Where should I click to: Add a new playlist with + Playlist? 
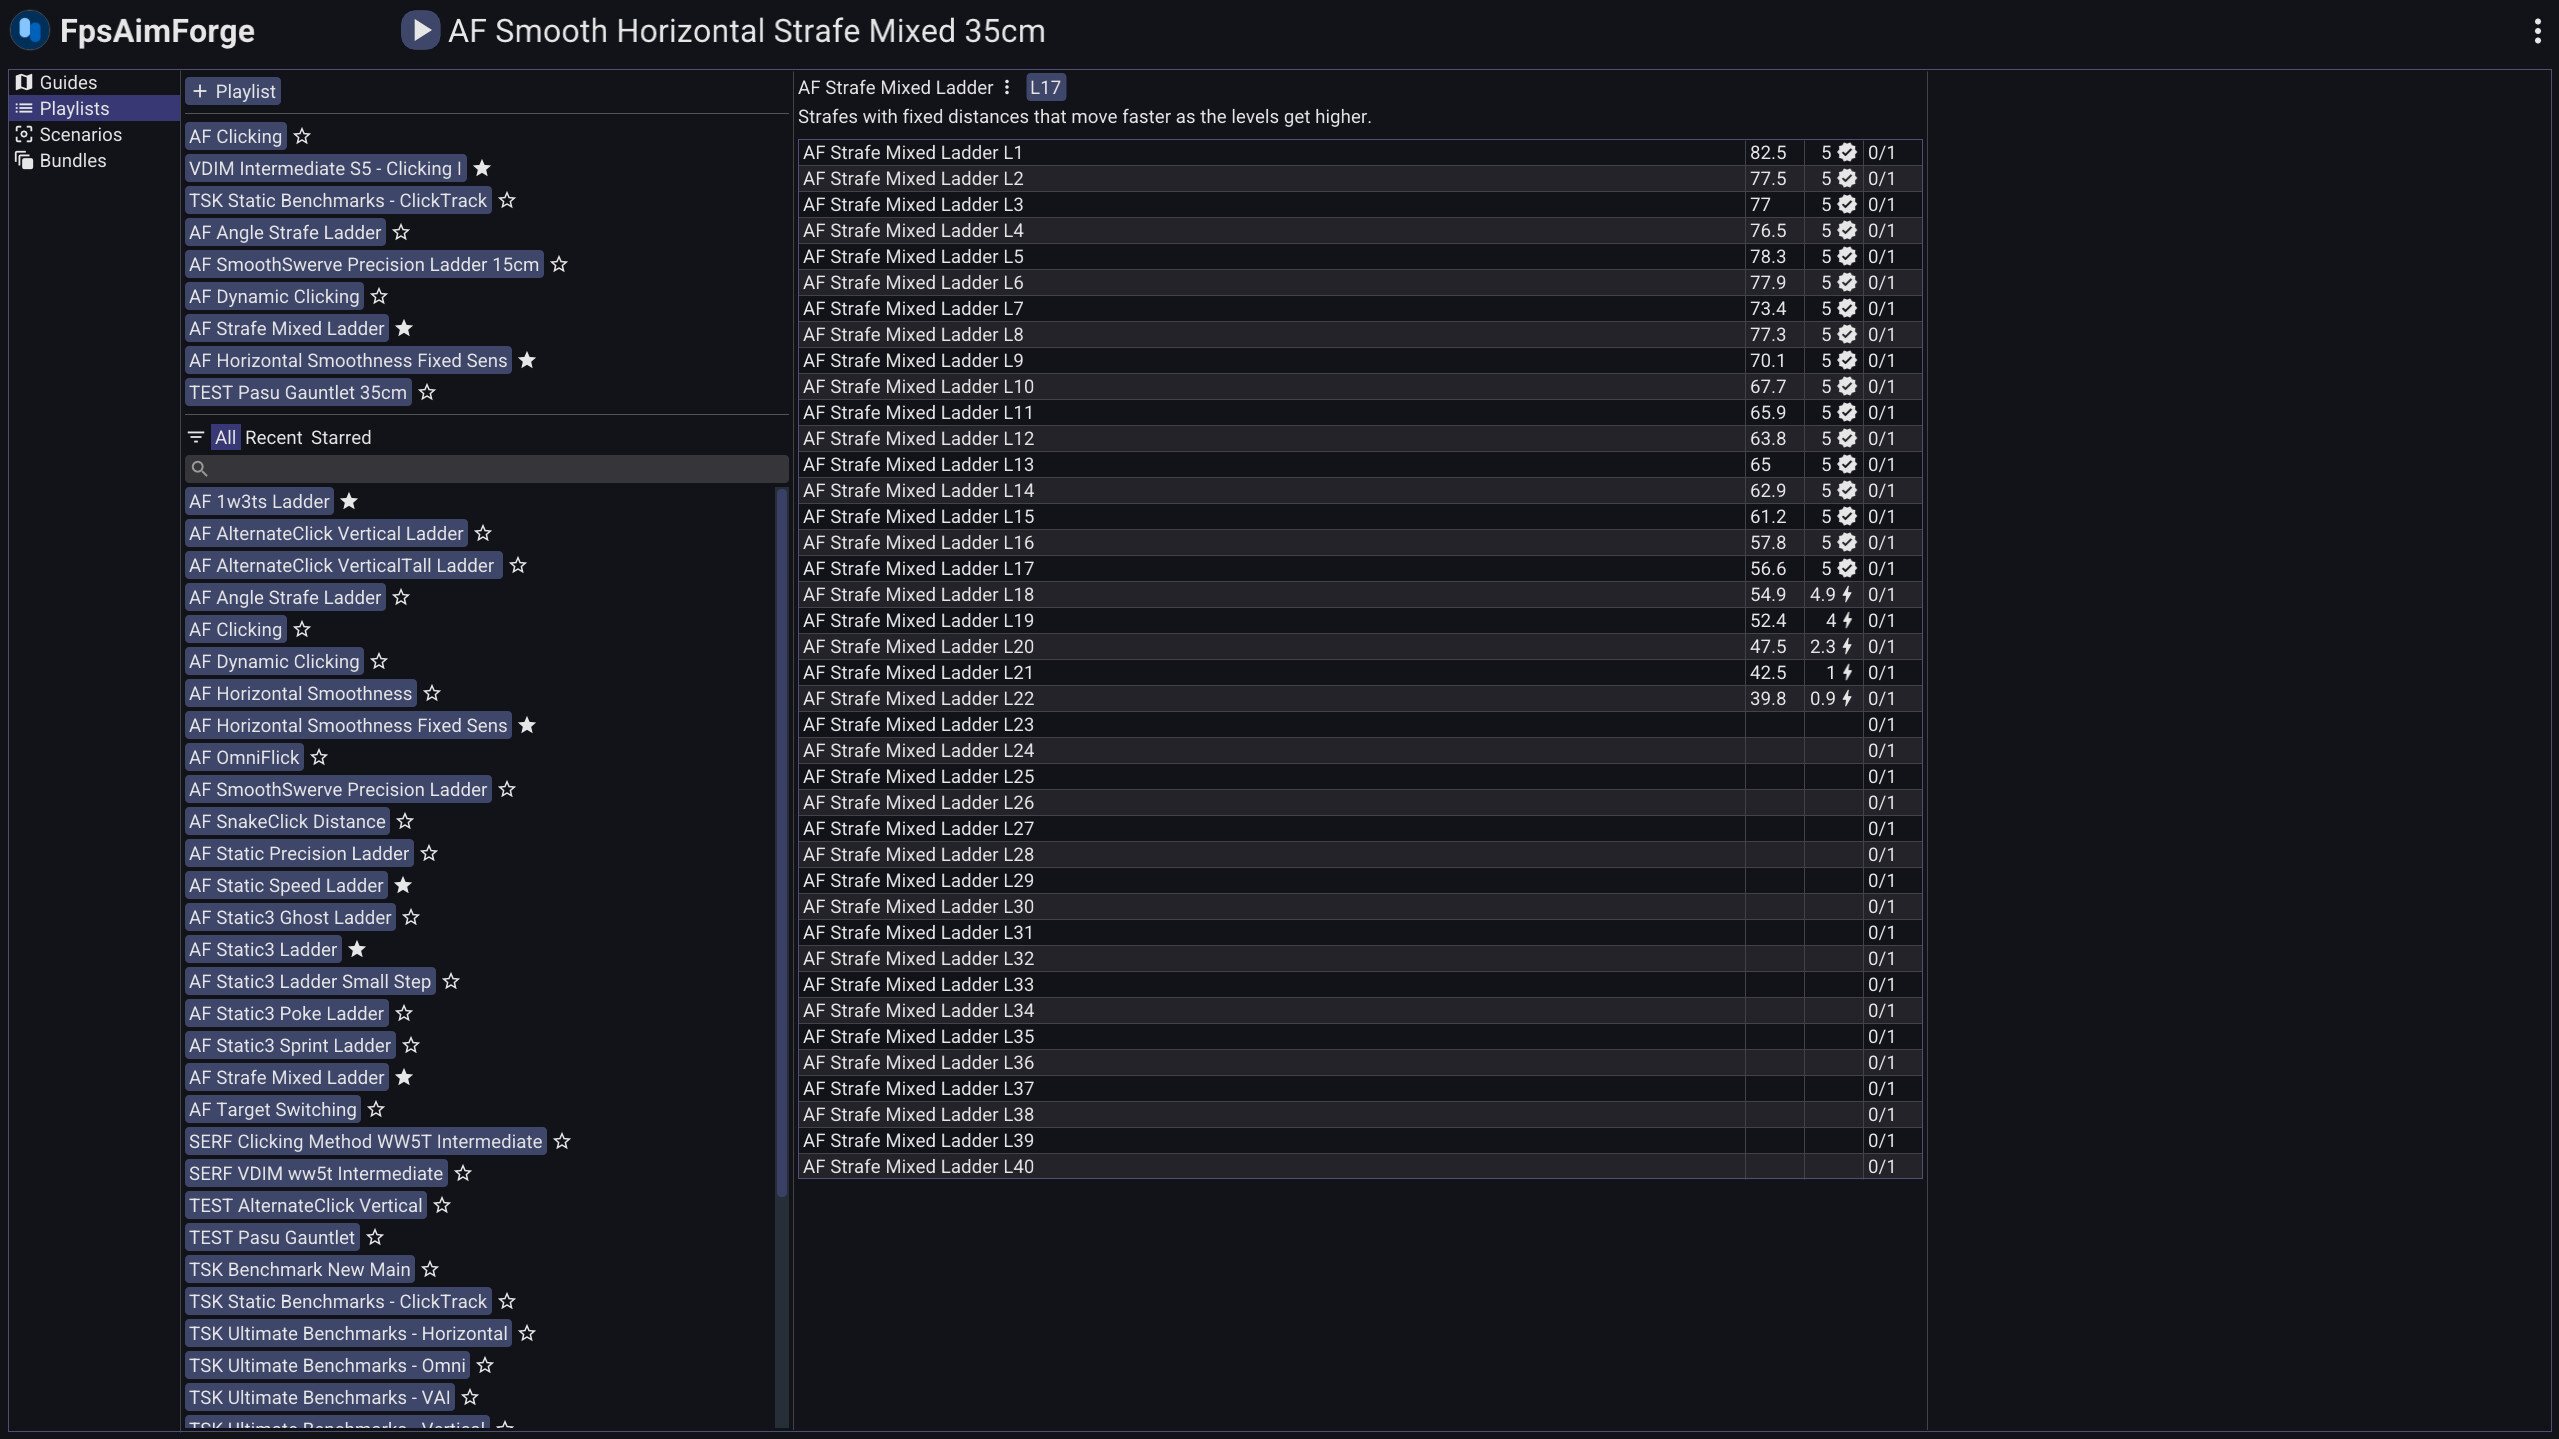pos(233,92)
